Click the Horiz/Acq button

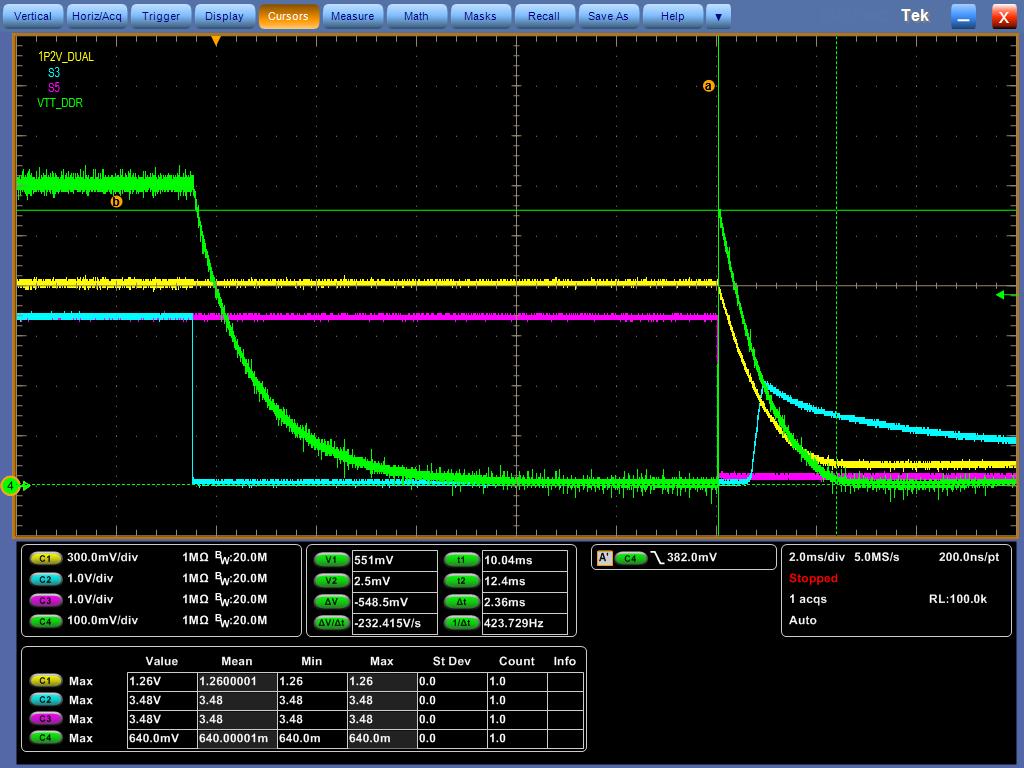click(x=97, y=16)
